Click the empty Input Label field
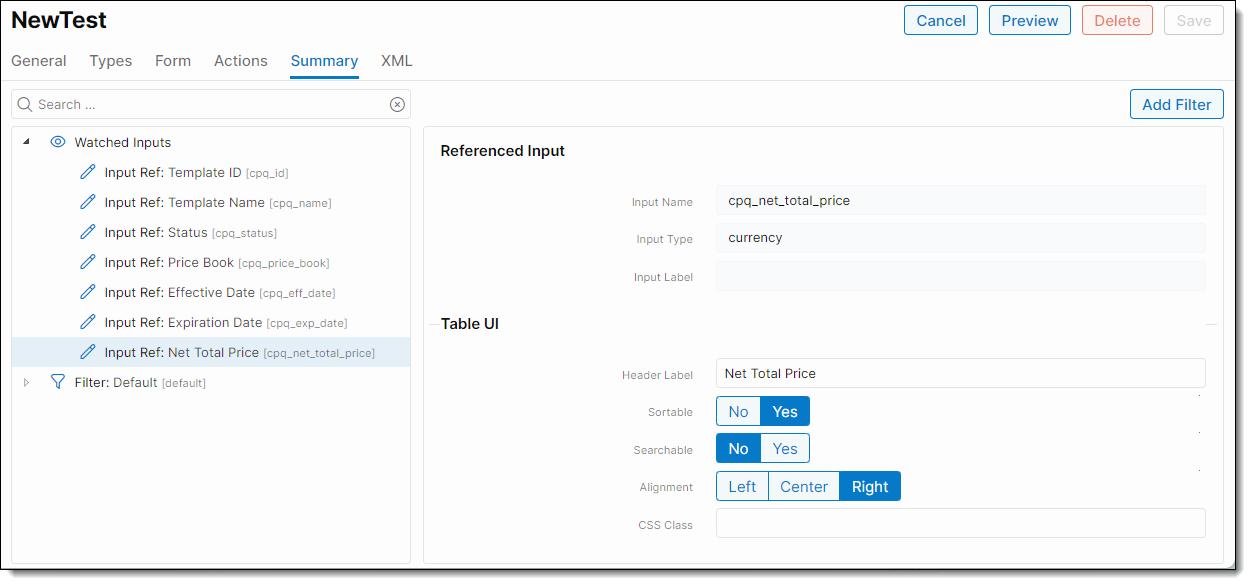1251x585 pixels. (961, 276)
